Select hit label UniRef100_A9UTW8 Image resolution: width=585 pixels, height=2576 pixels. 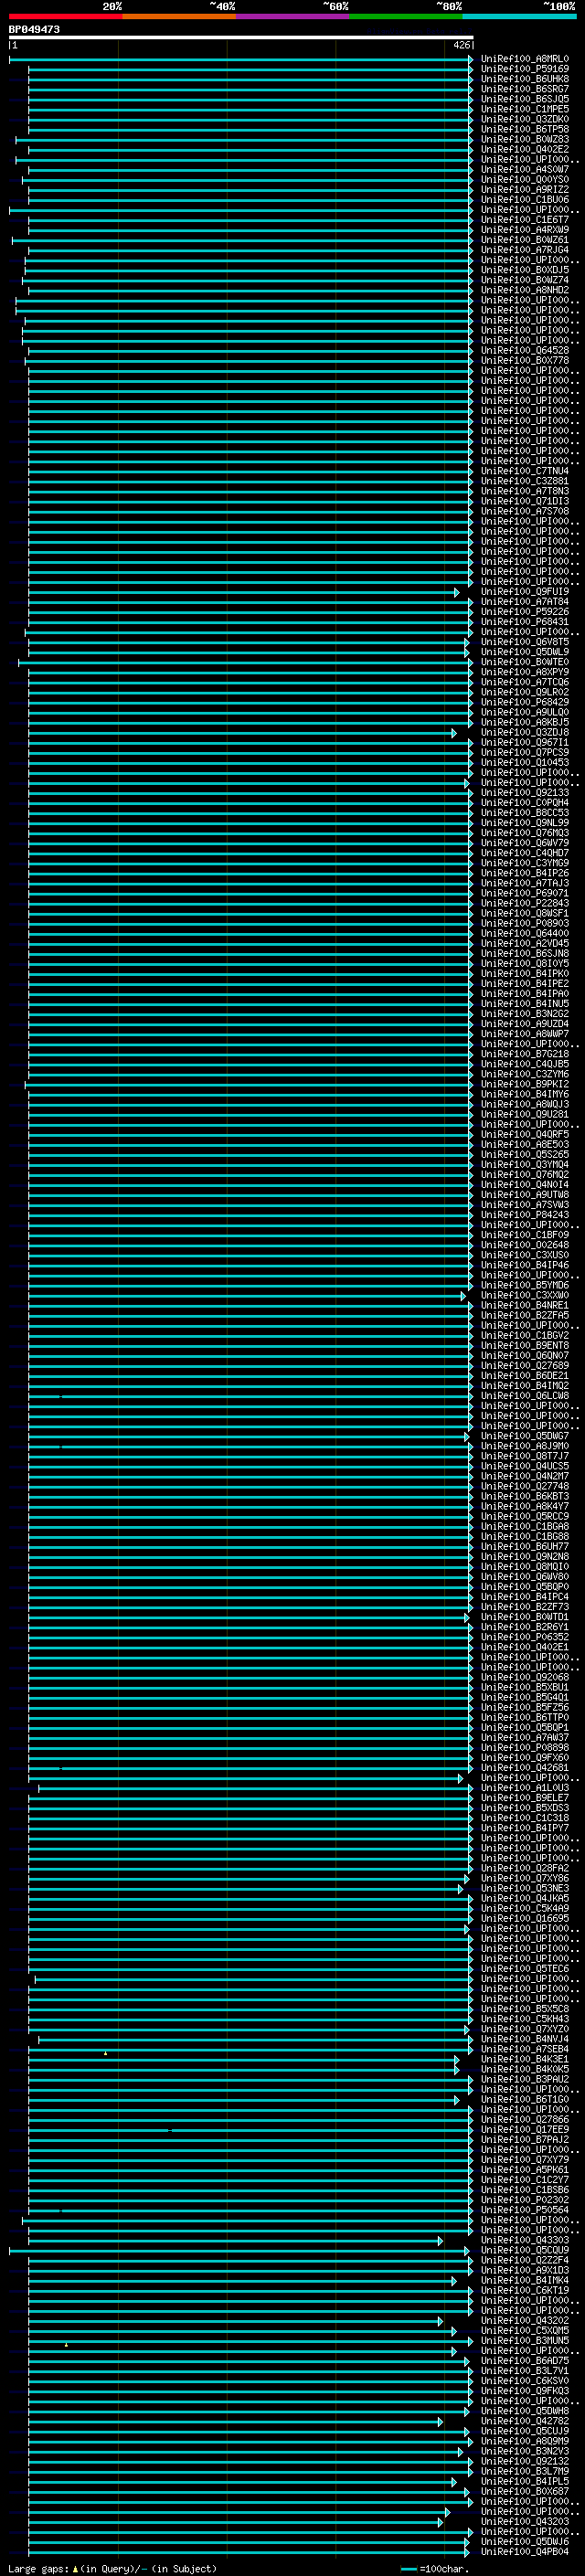524,1194
